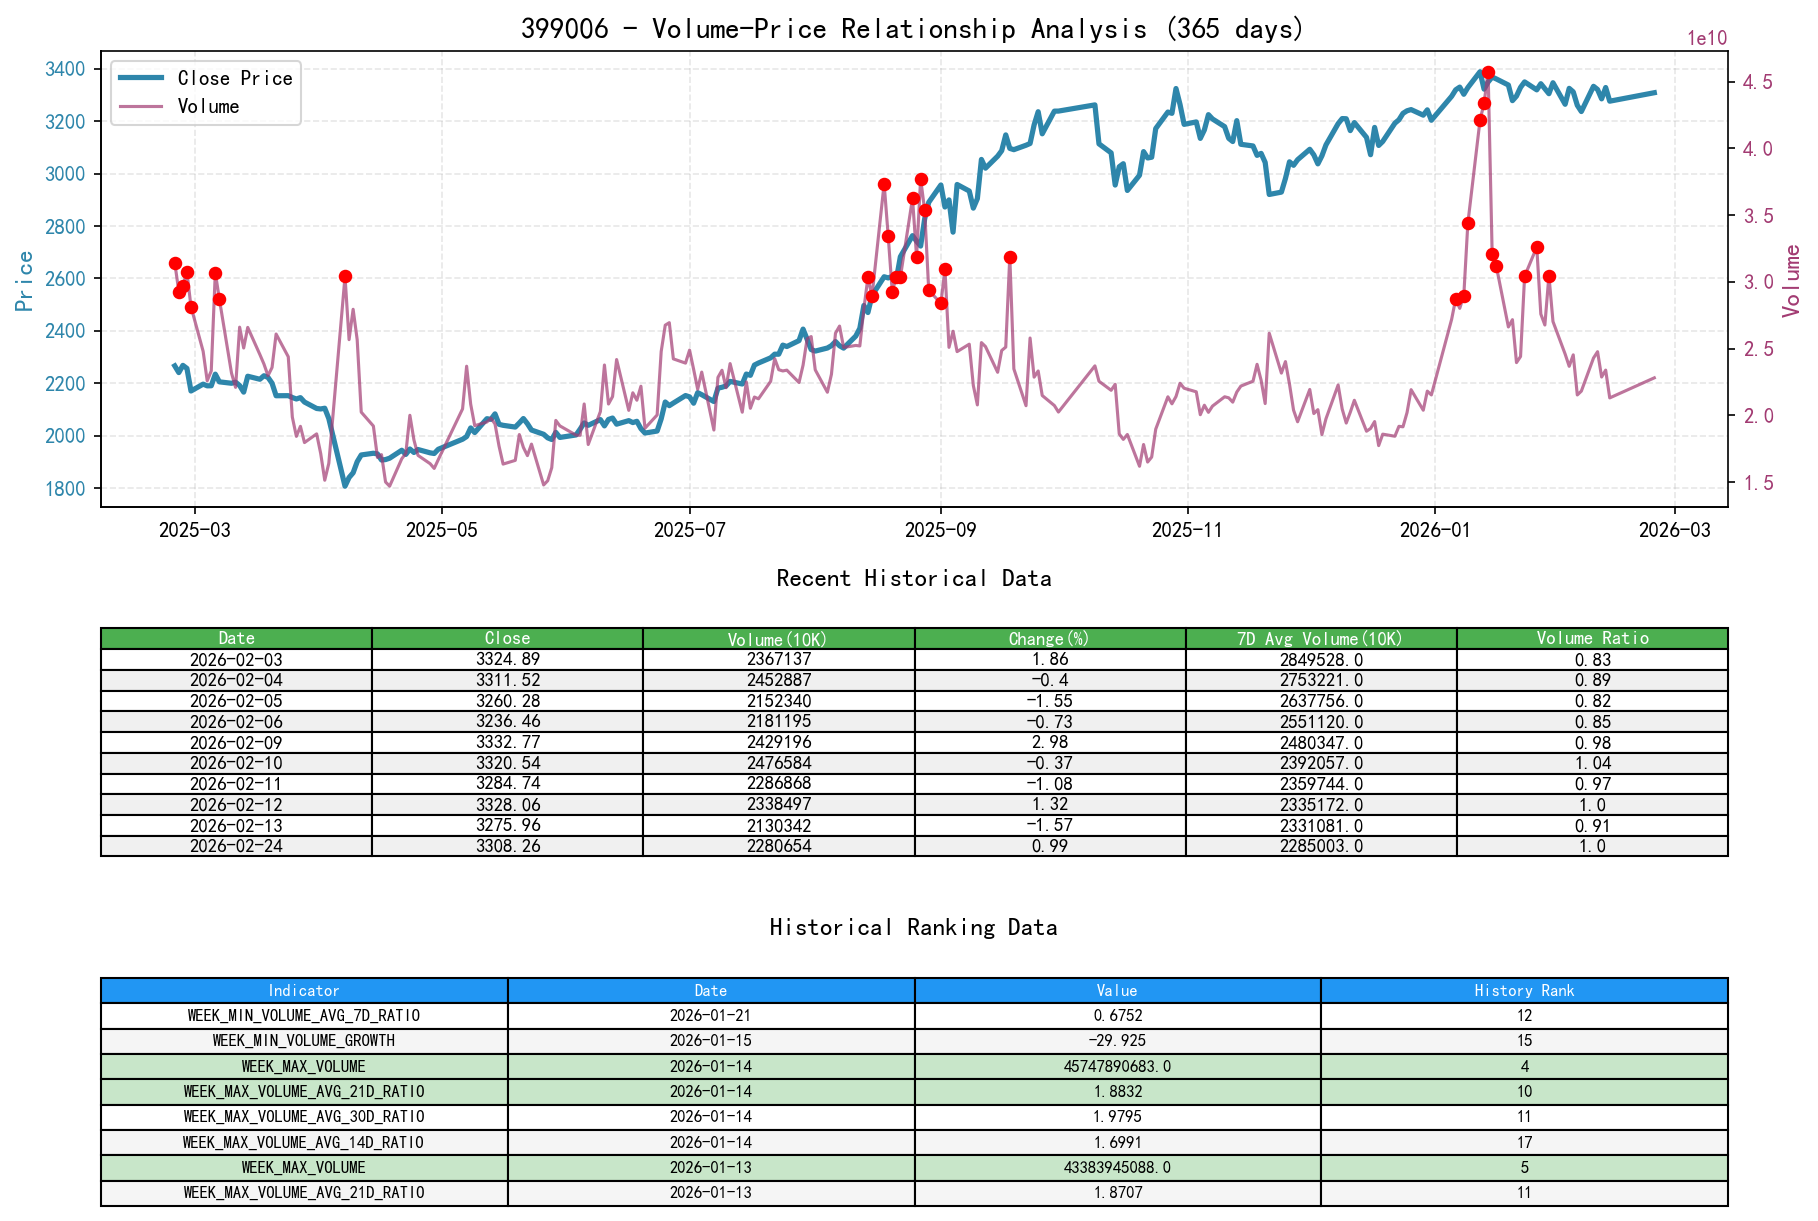Click the highest red marker near 2026-01 peak
Viewport: 1818px width, 1221px height.
(x=1489, y=72)
